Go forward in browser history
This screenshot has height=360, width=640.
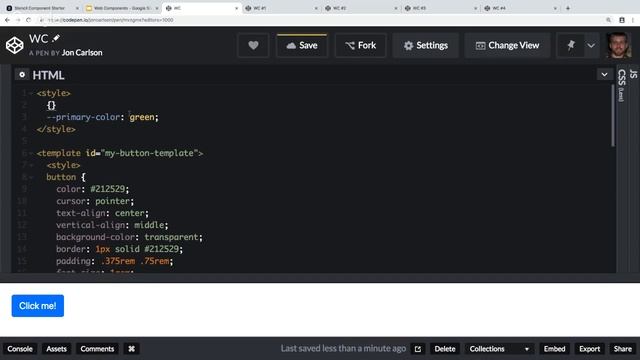click(x=18, y=20)
